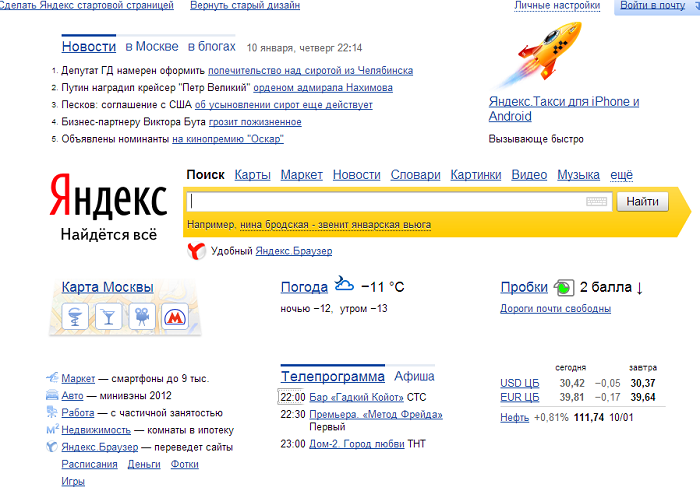This screenshot has width=700, height=491.
Task: Expand the ещё services menu
Action: point(621,175)
